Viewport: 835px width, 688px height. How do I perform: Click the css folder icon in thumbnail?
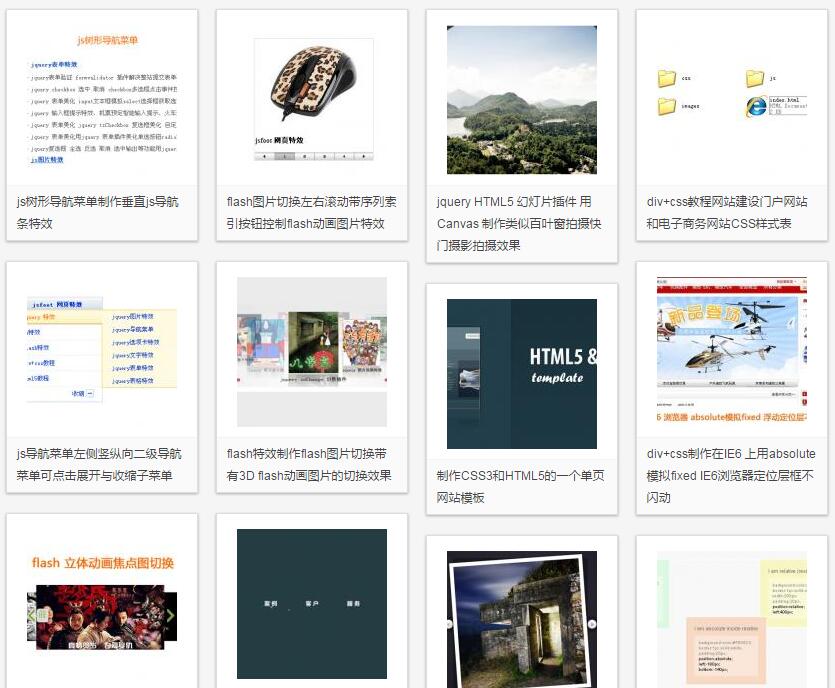(667, 79)
